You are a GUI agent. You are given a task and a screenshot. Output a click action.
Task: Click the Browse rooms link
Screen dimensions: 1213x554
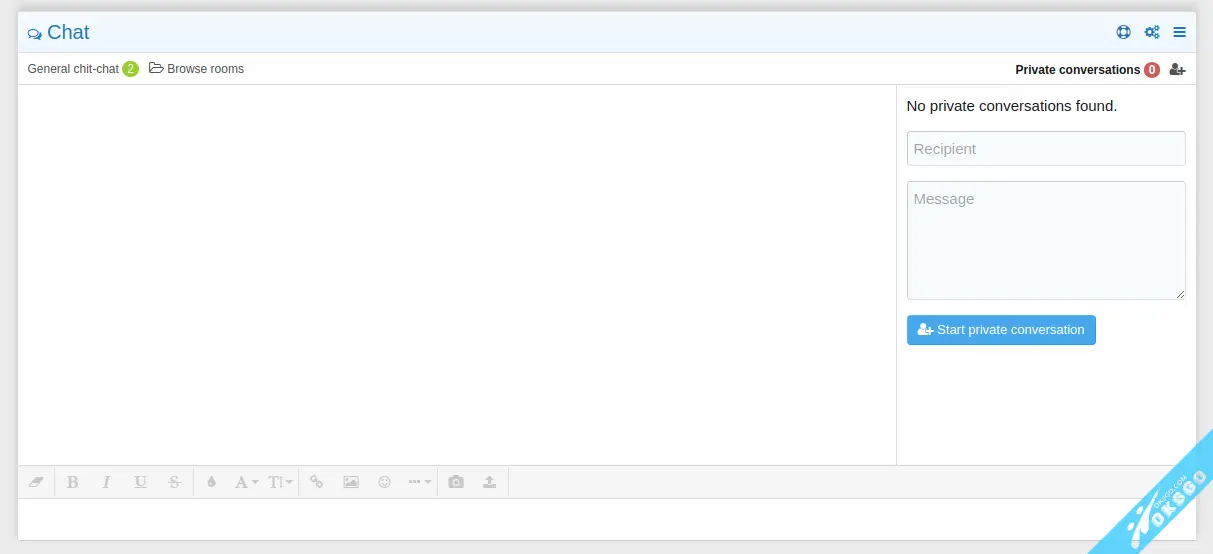pyautogui.click(x=197, y=69)
